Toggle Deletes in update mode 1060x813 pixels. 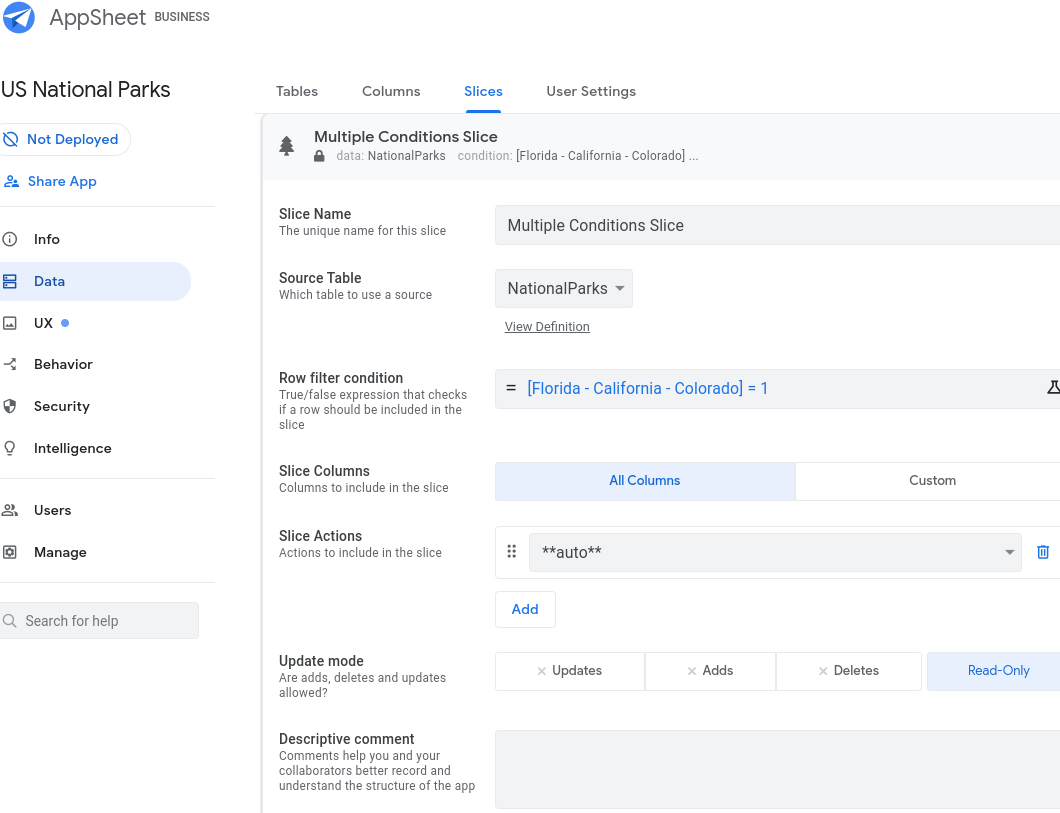pos(849,671)
